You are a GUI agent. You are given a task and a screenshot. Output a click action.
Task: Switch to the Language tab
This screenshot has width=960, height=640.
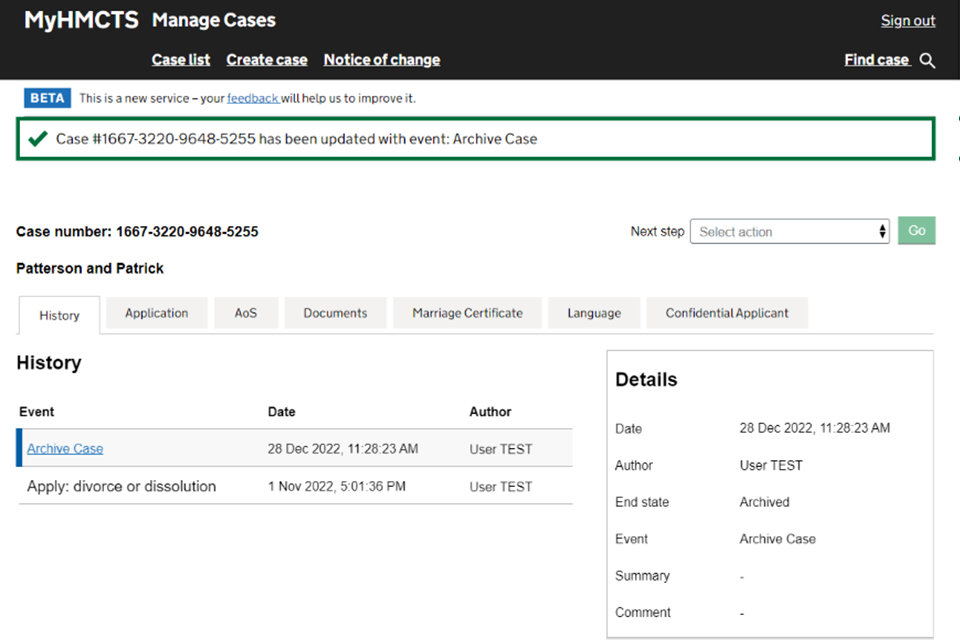(x=594, y=313)
